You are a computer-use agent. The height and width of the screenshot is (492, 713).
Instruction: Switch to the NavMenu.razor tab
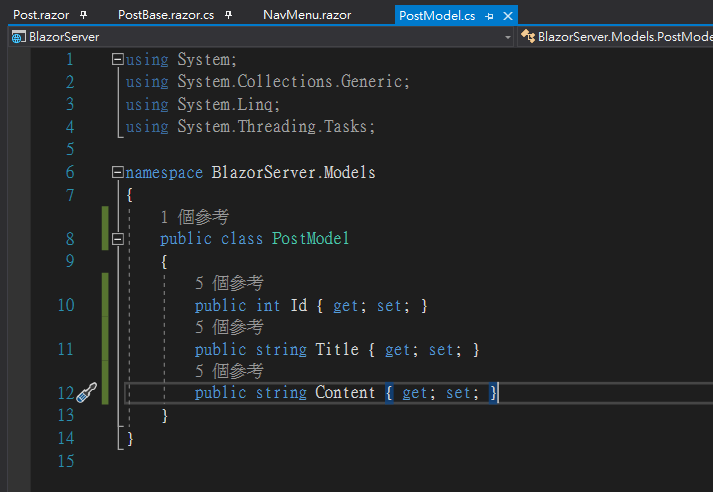(x=307, y=15)
